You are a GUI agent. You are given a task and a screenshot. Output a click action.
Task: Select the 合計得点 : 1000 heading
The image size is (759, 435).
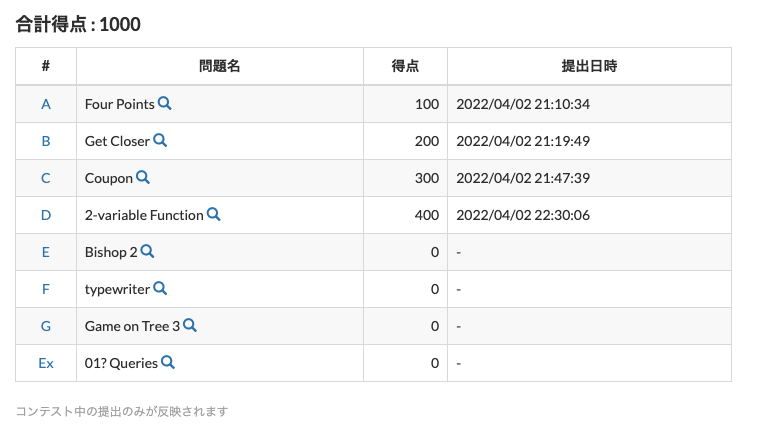click(x=78, y=24)
